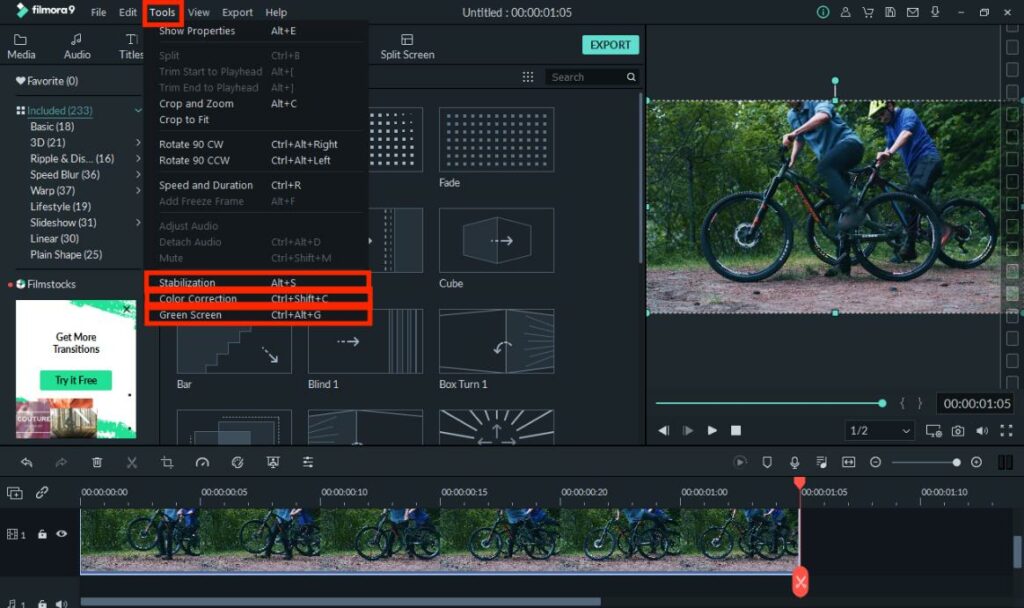Viewport: 1024px width, 608px height.
Task: Step back one frame in preview
Action: (664, 431)
